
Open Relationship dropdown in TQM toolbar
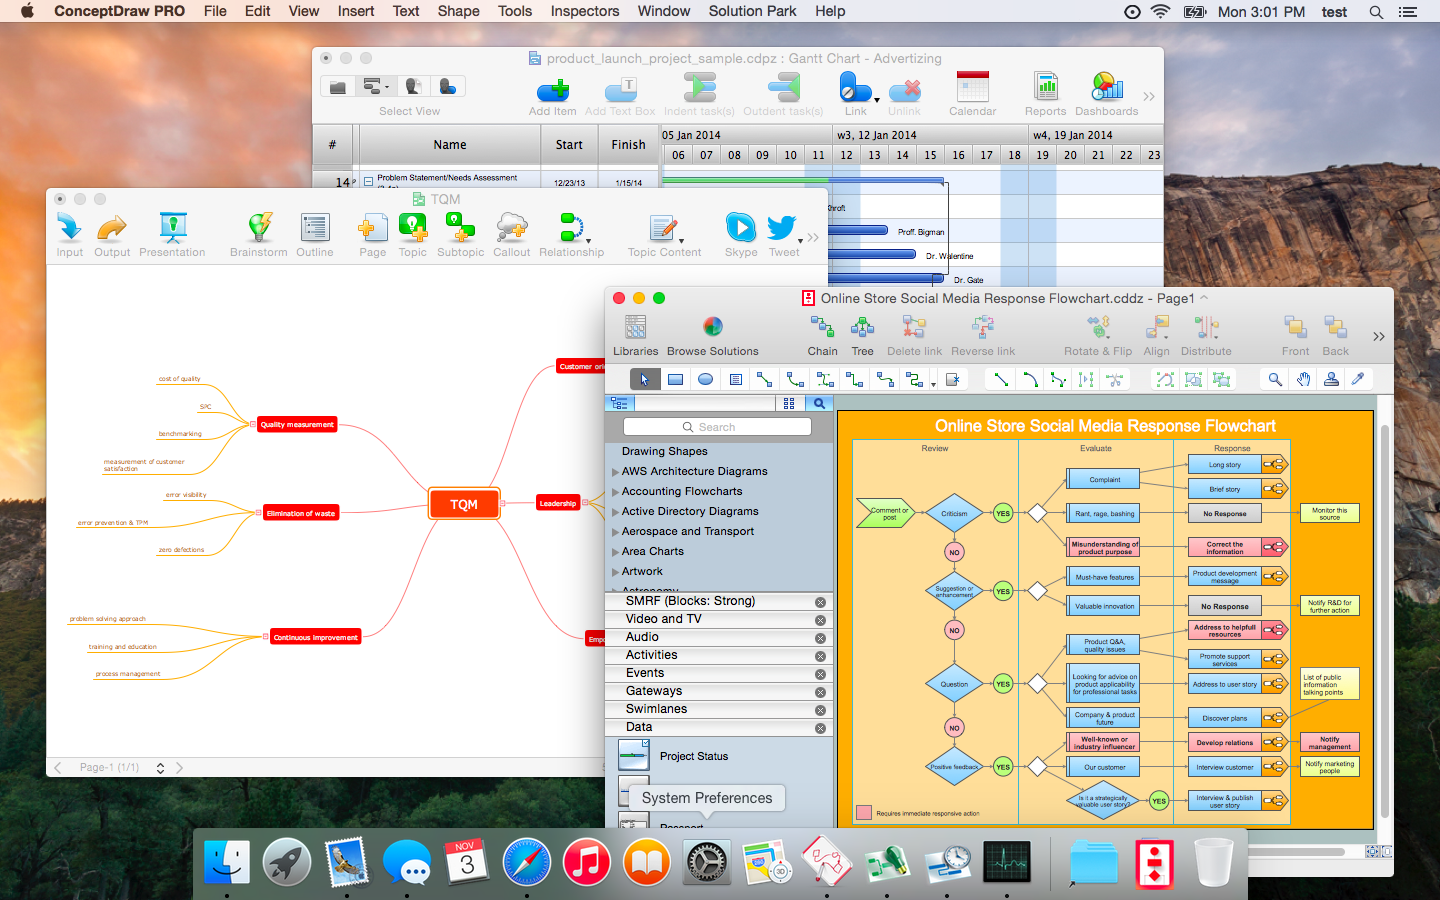click(x=588, y=241)
